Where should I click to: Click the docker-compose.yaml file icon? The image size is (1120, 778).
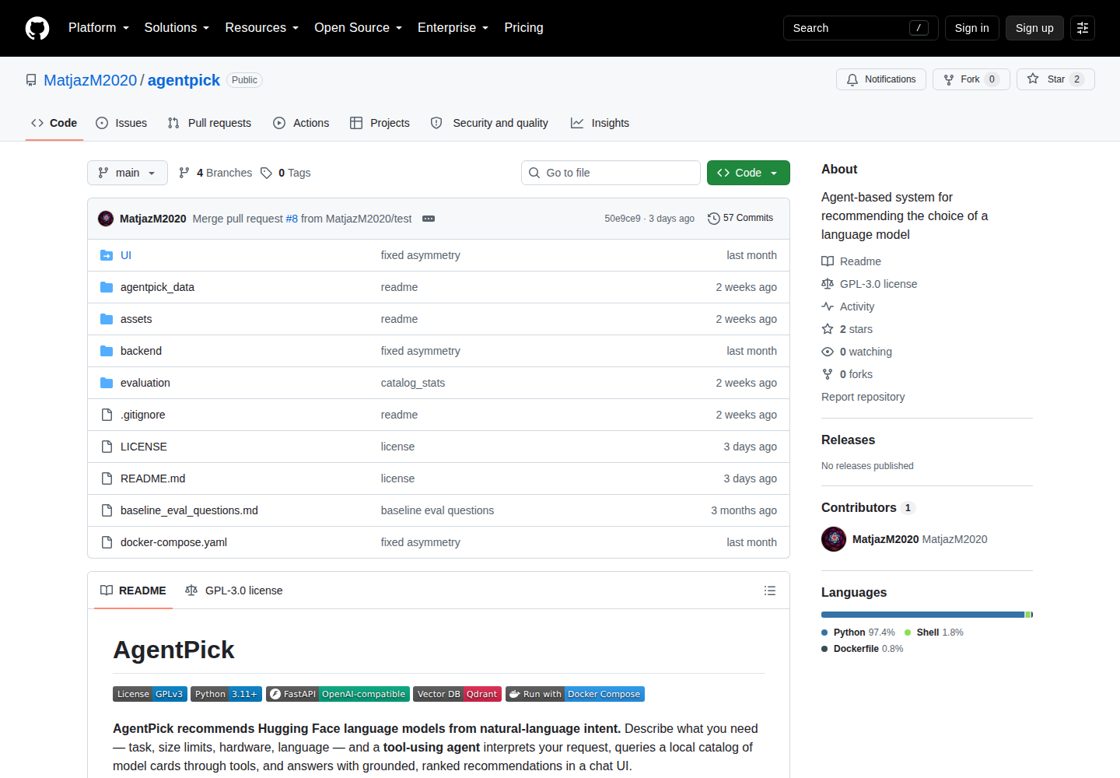(x=106, y=542)
